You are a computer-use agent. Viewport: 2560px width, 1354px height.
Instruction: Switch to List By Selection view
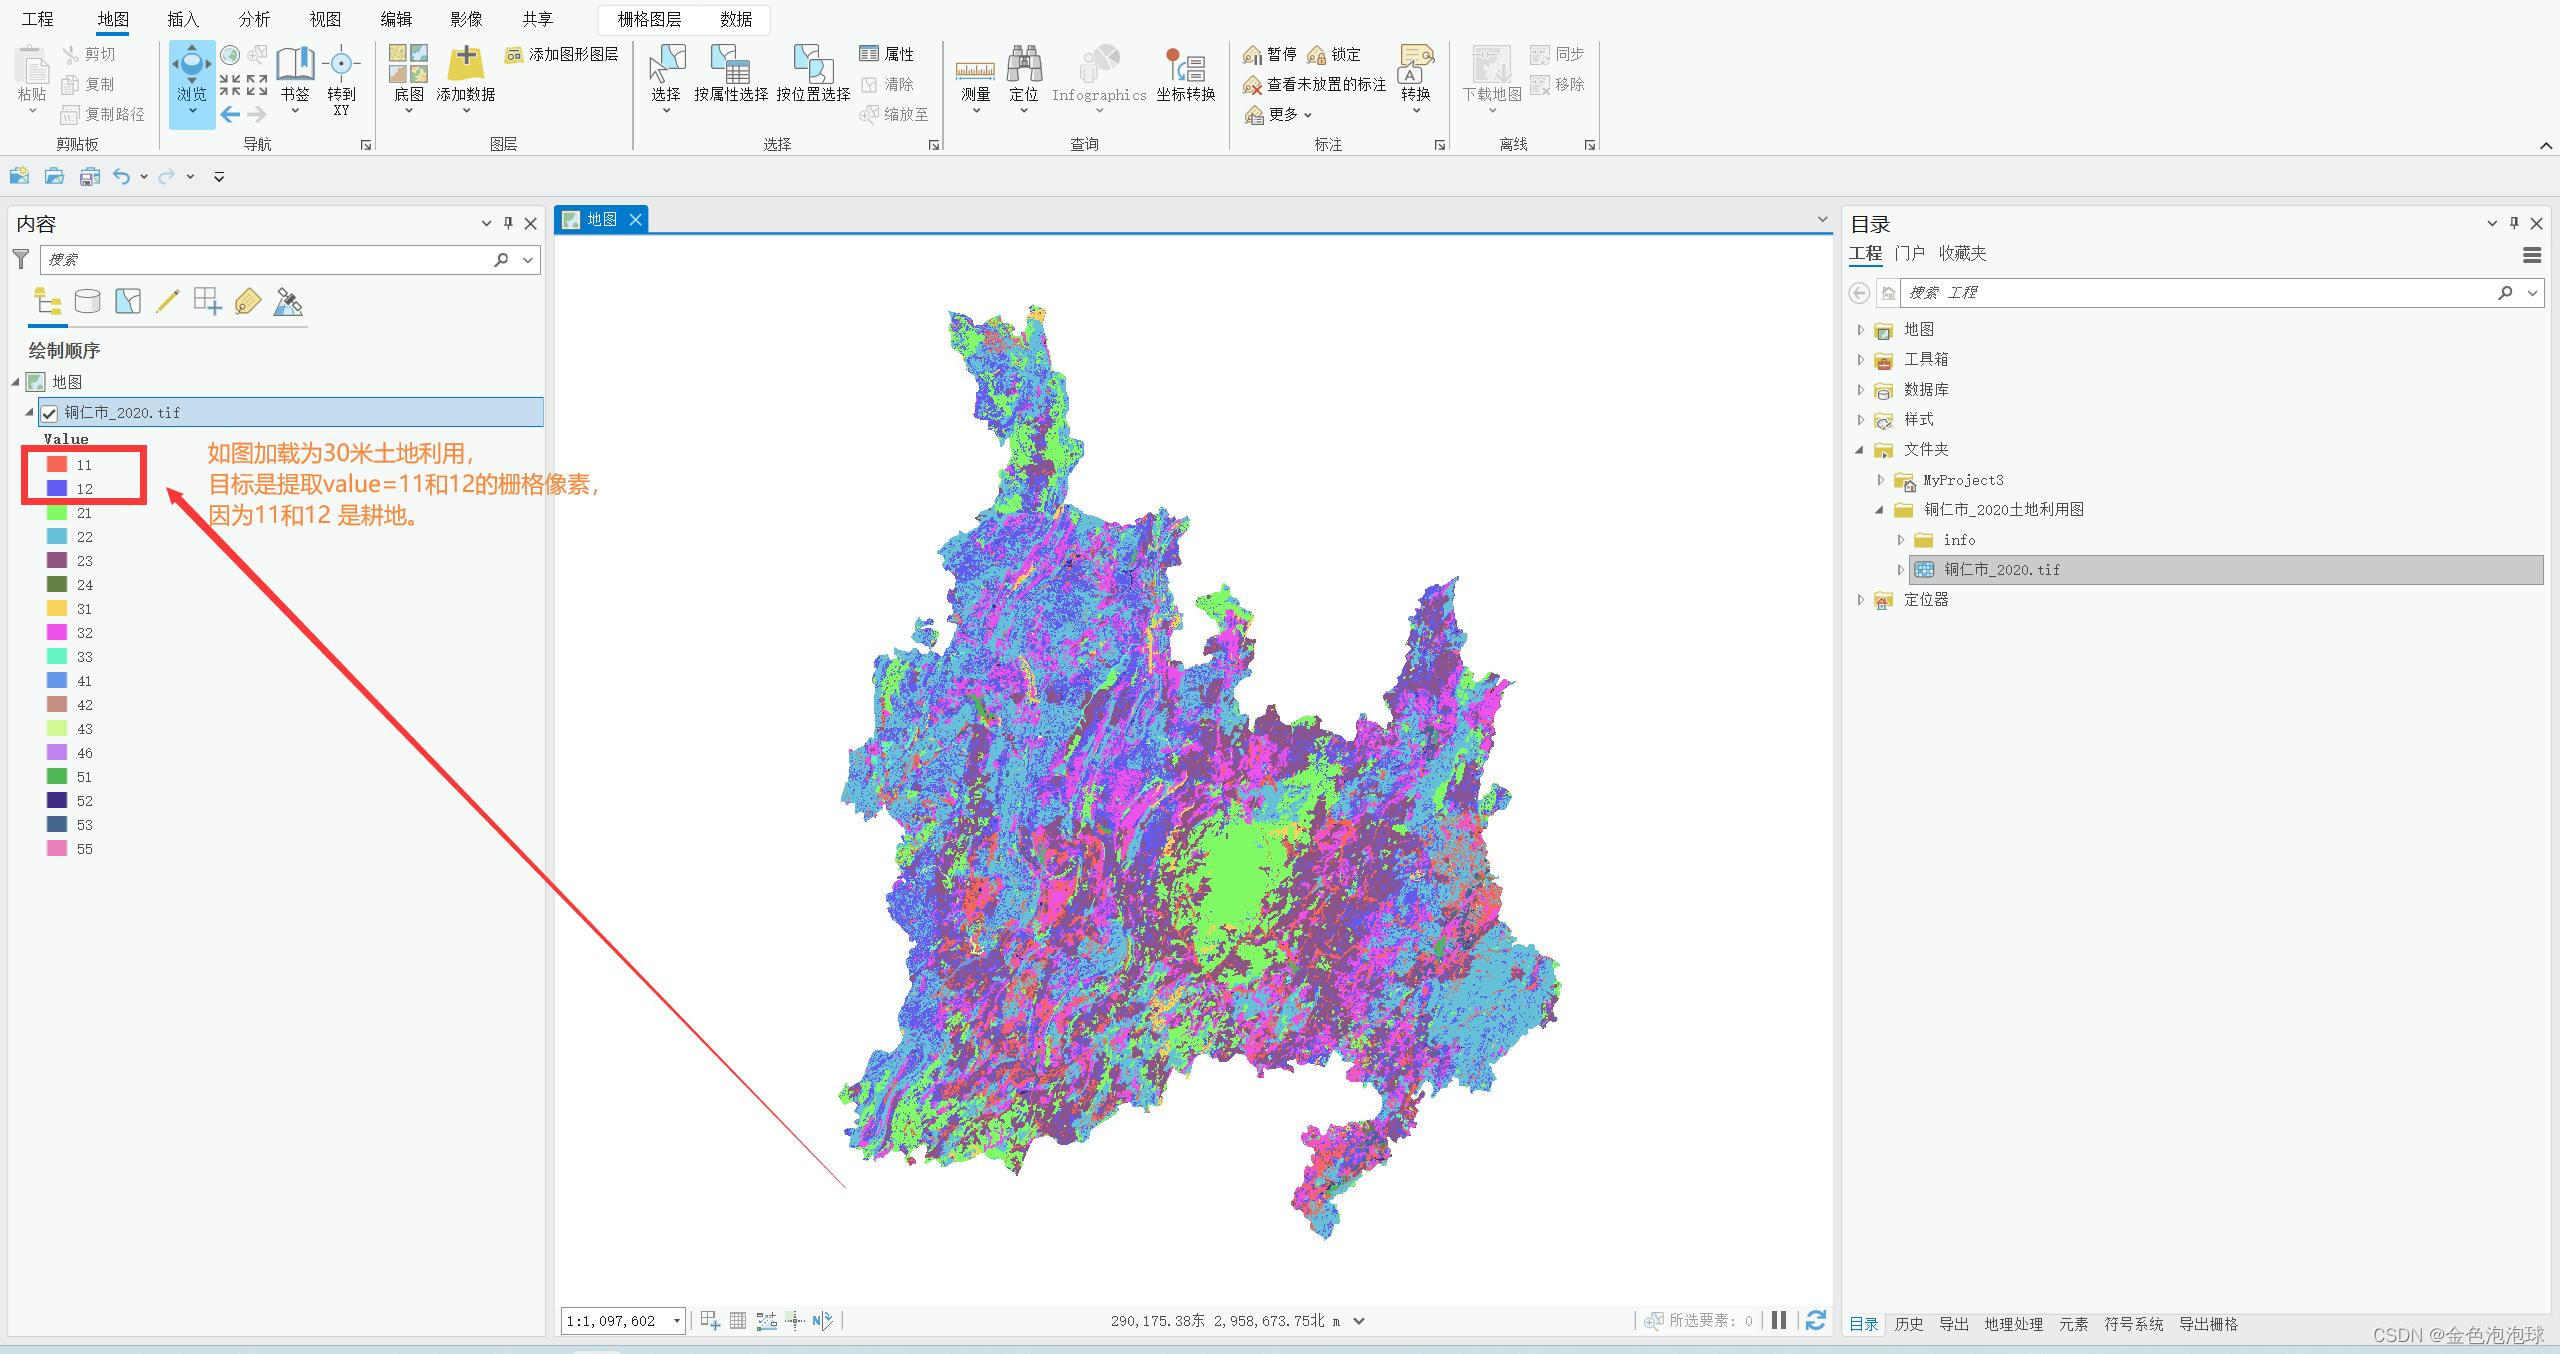pyautogui.click(x=128, y=301)
